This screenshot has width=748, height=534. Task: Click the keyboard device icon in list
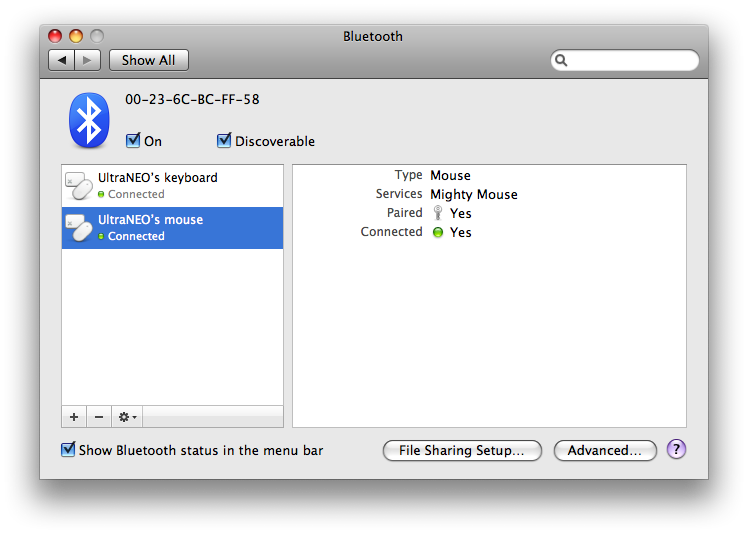(79, 186)
